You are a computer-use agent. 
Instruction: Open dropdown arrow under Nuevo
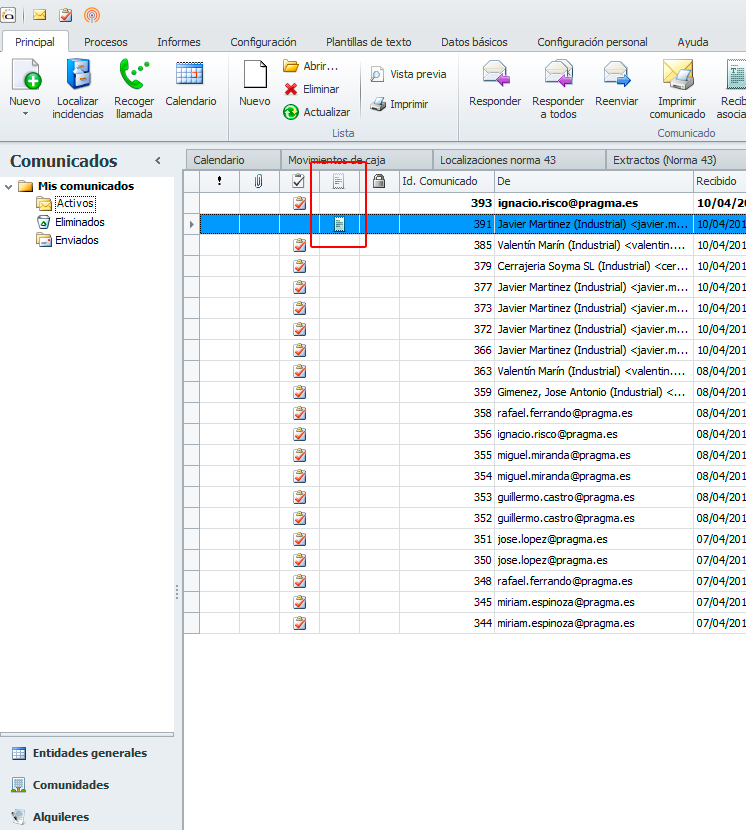pyautogui.click(x=25, y=114)
